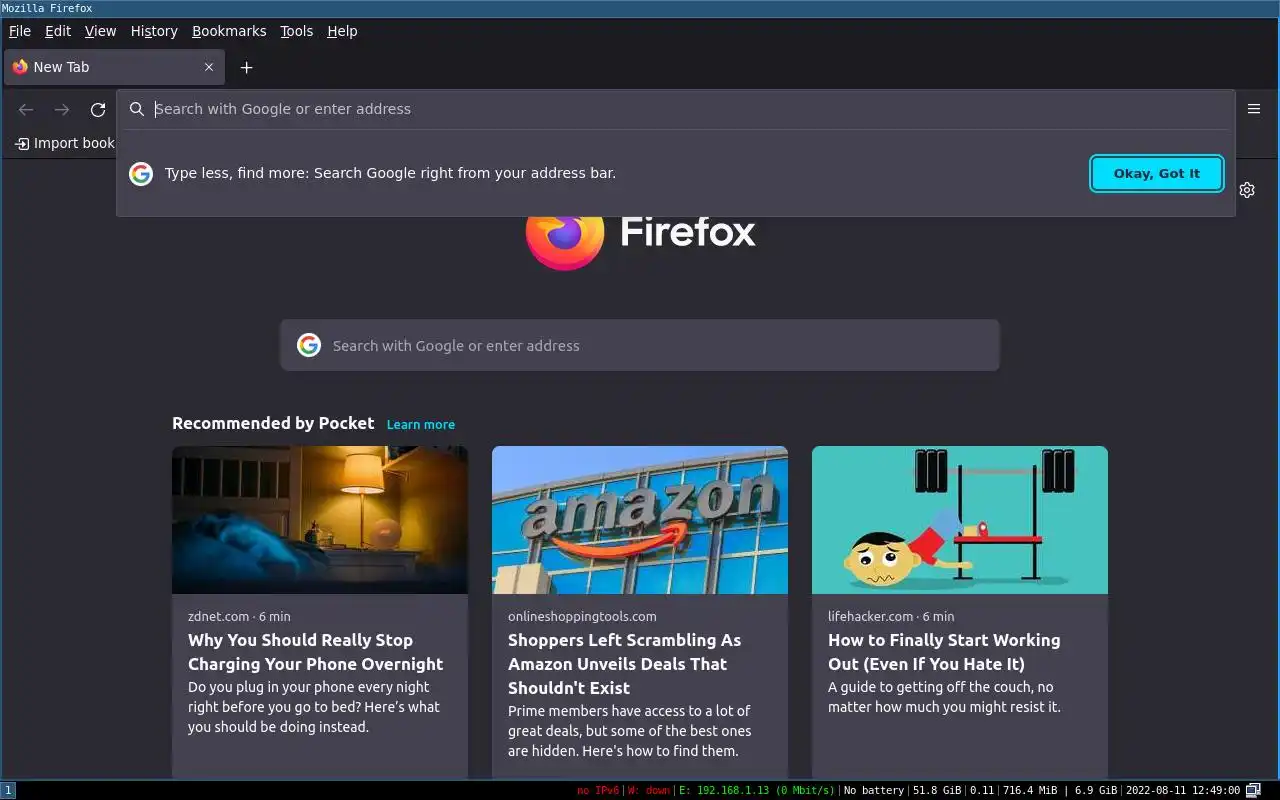The width and height of the screenshot is (1280, 800).
Task: Open a new tab with plus button
Action: (x=246, y=67)
